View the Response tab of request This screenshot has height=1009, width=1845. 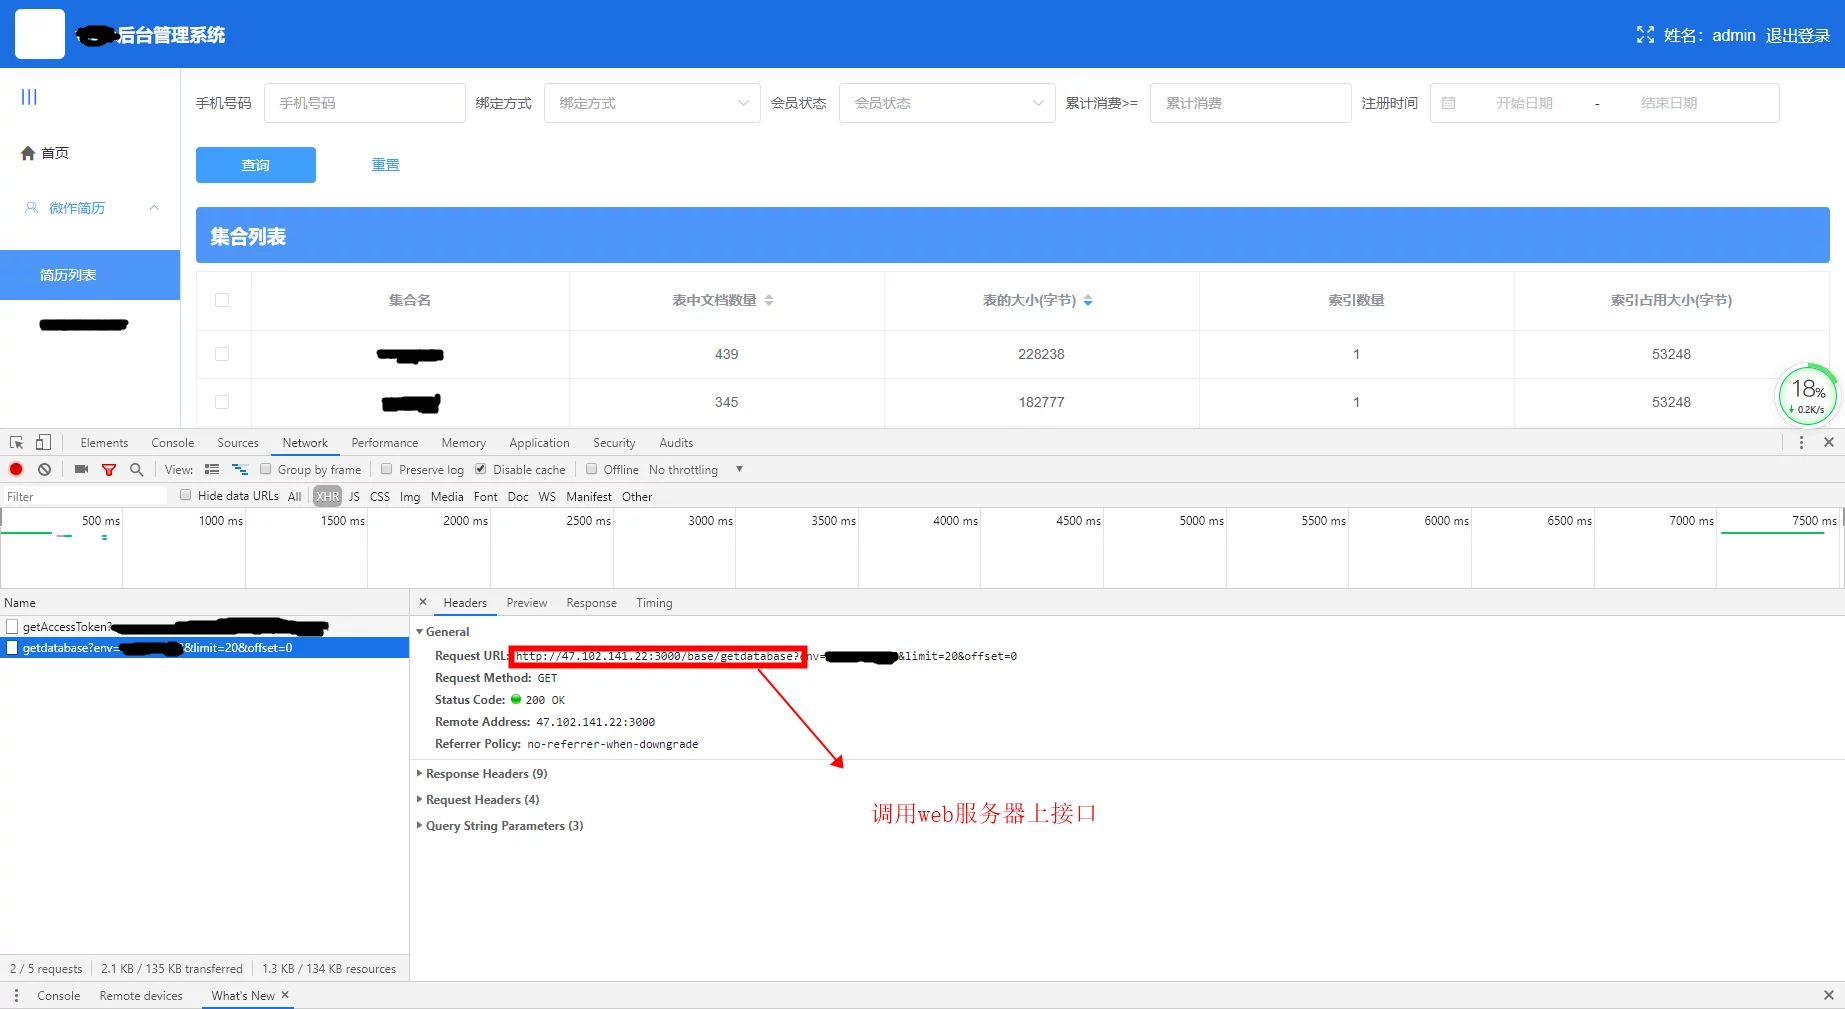(591, 603)
